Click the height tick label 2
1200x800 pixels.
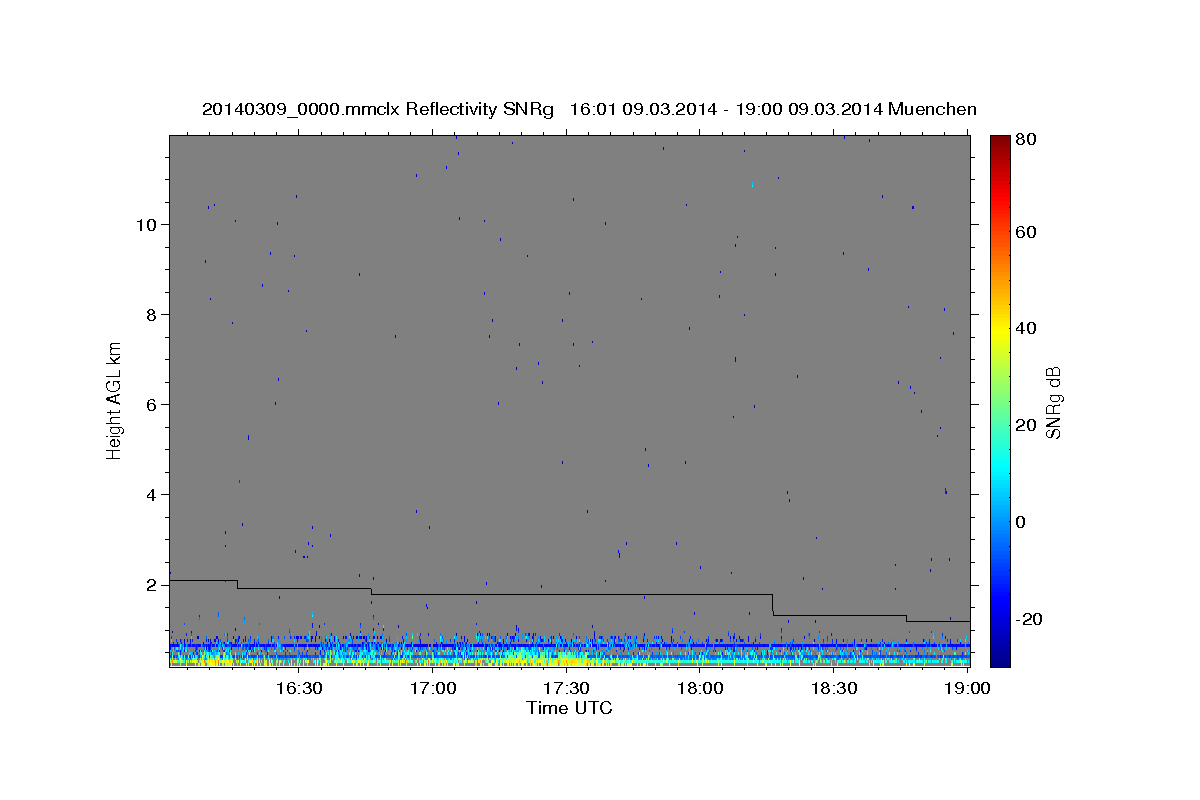(153, 585)
